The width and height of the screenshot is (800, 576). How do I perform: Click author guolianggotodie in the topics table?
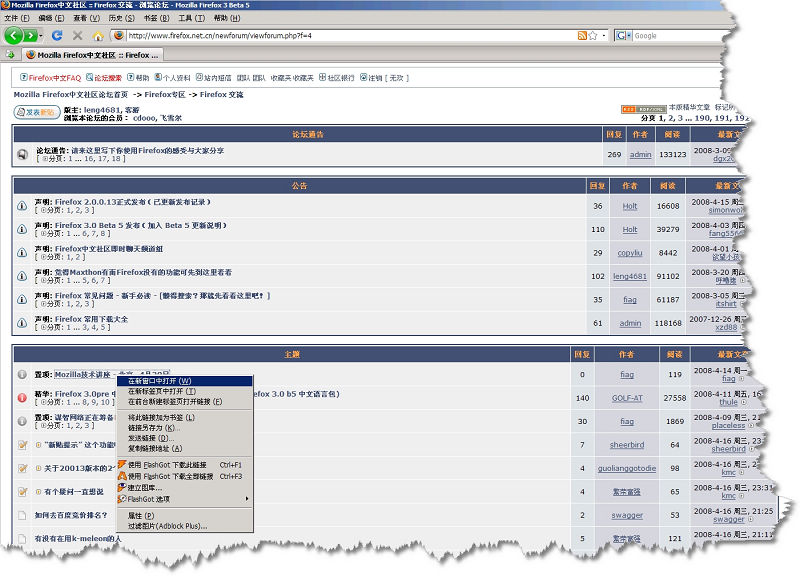(627, 468)
